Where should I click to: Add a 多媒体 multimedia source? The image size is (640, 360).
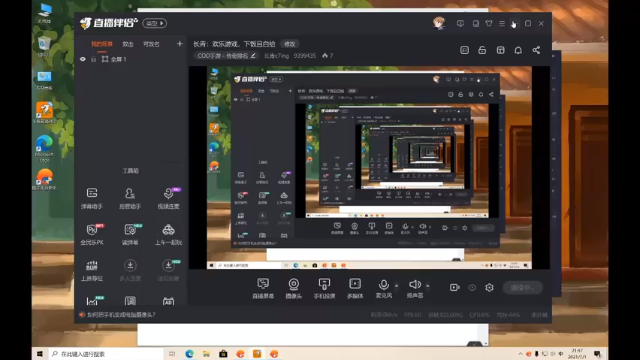point(355,288)
